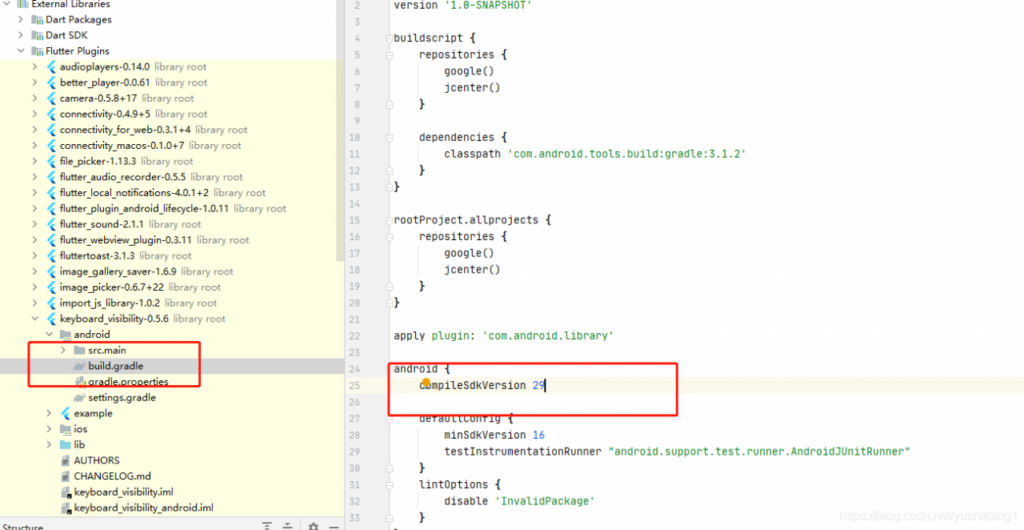
Task: Click the lib folder icon
Action: point(65,444)
